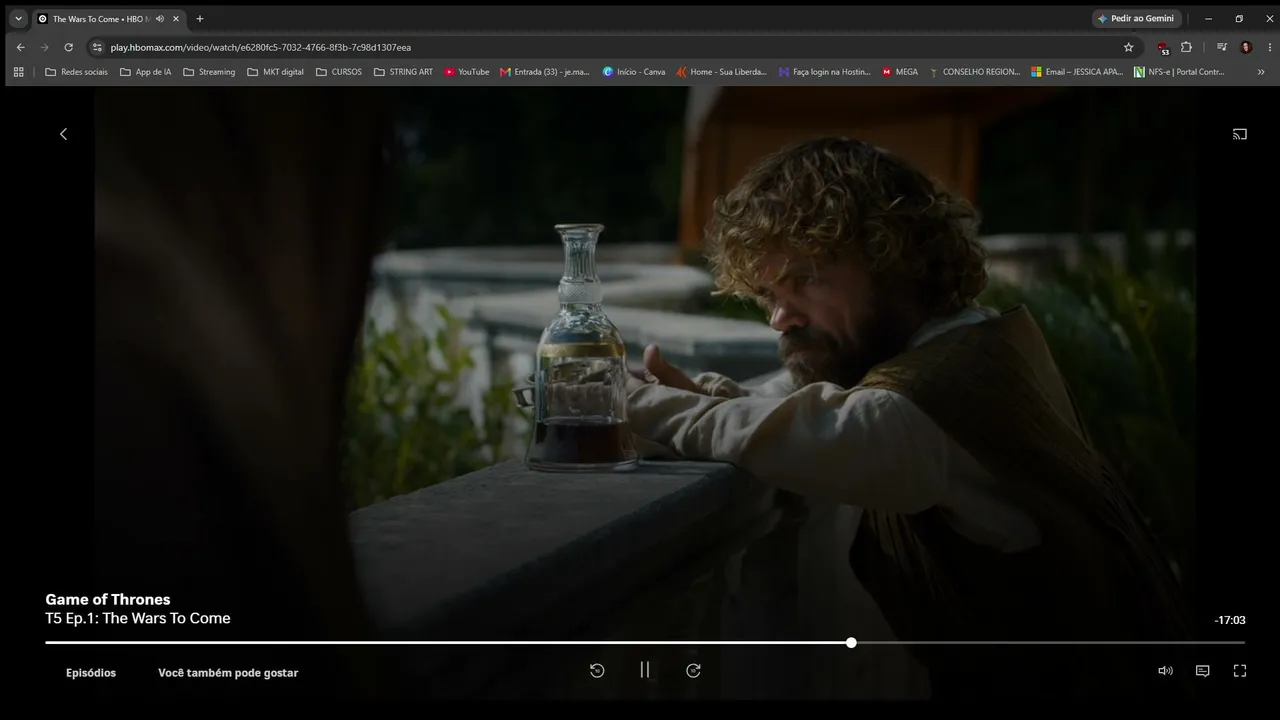Reload the current page

click(68, 47)
